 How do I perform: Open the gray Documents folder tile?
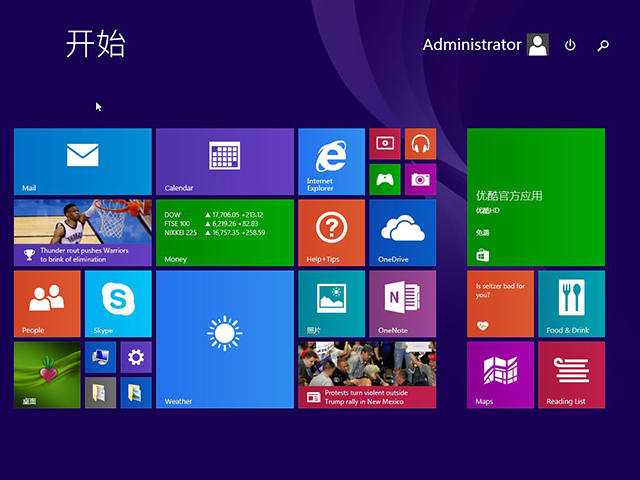100,393
